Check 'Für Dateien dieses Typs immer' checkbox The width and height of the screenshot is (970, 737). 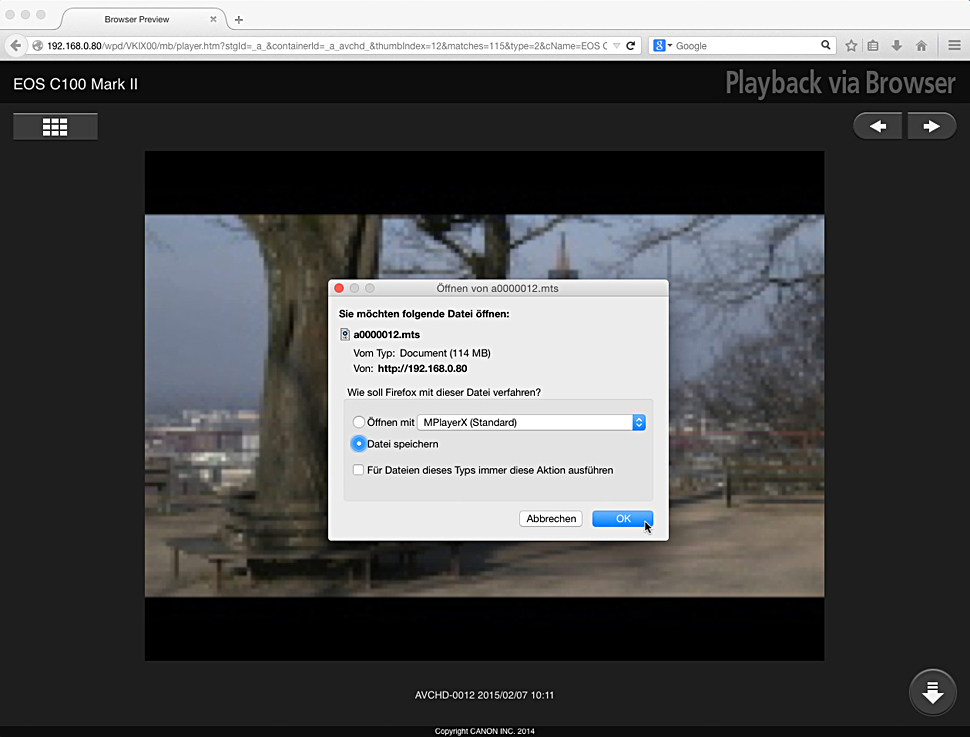(x=358, y=470)
